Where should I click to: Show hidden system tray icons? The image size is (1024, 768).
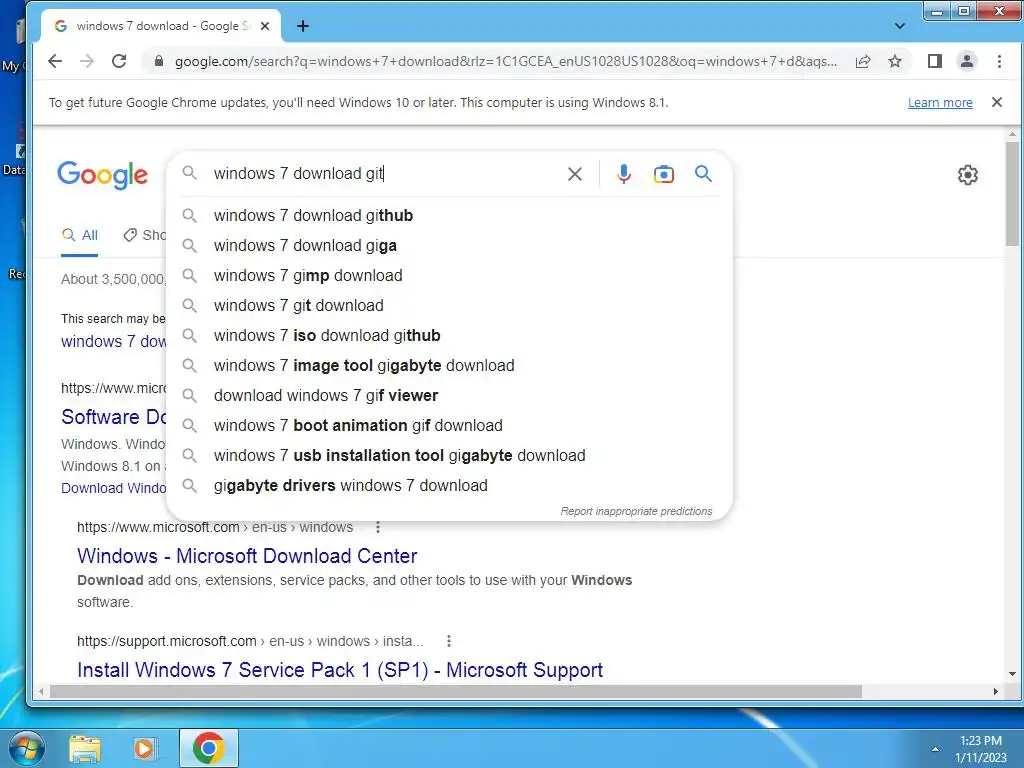935,749
